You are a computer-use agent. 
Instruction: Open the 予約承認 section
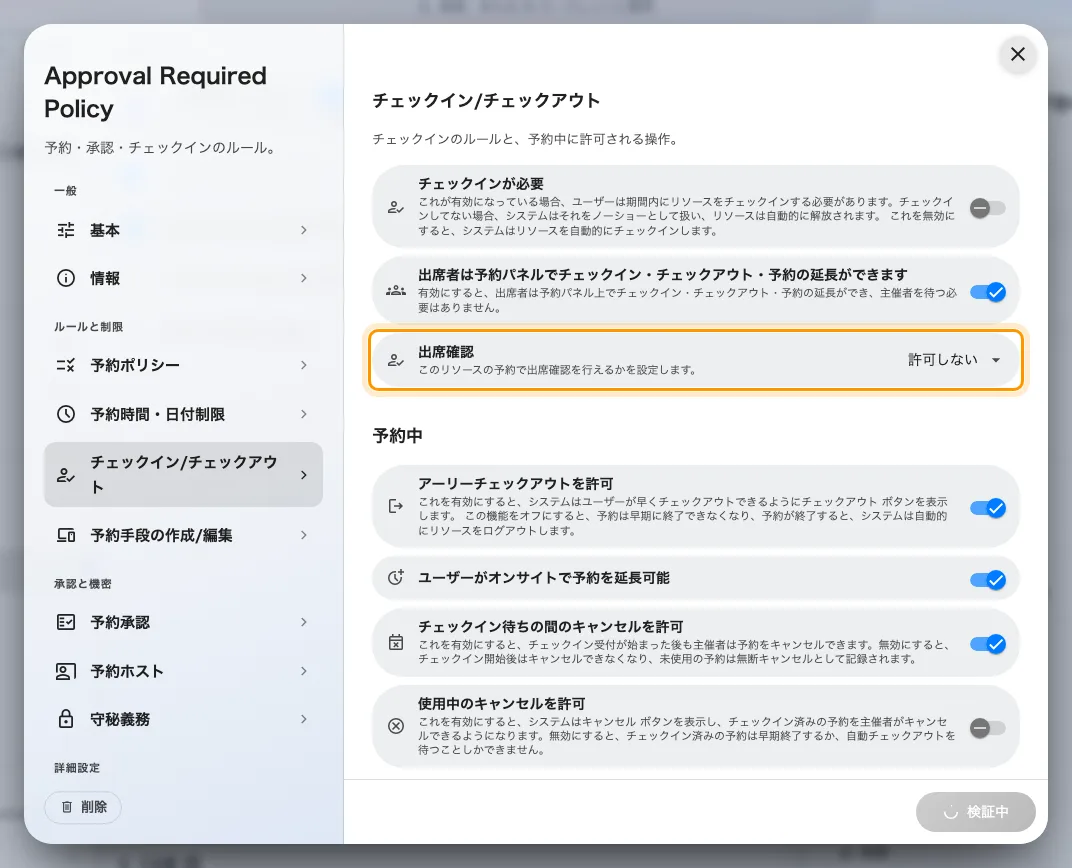tap(183, 622)
